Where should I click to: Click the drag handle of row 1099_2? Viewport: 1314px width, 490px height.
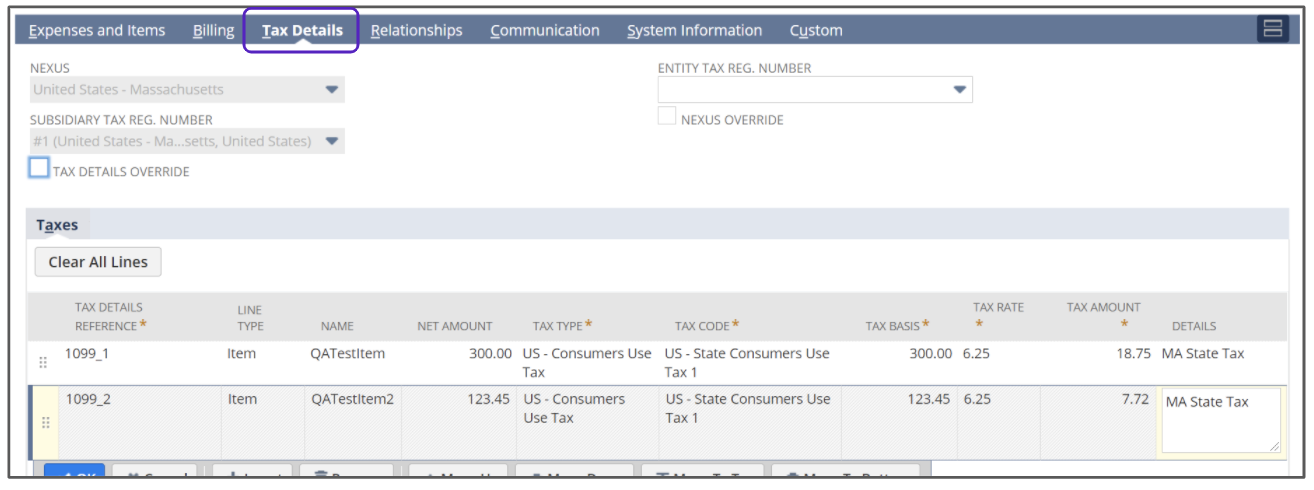click(43, 423)
